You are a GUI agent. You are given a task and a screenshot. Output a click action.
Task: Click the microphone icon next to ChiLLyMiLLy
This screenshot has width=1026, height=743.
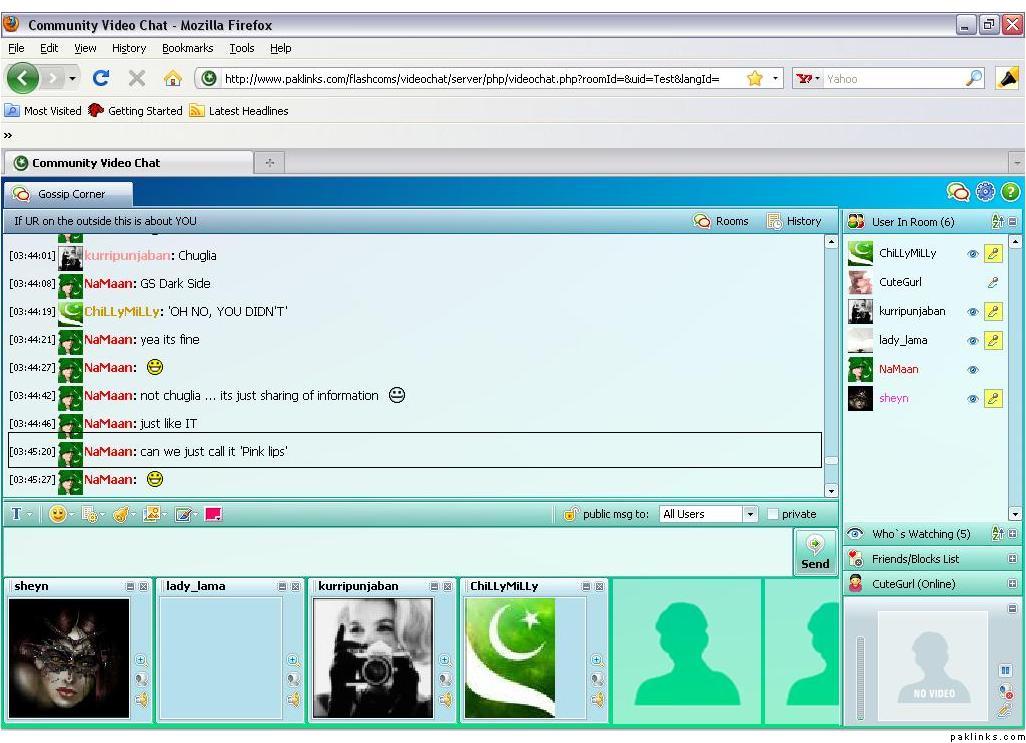(x=993, y=254)
